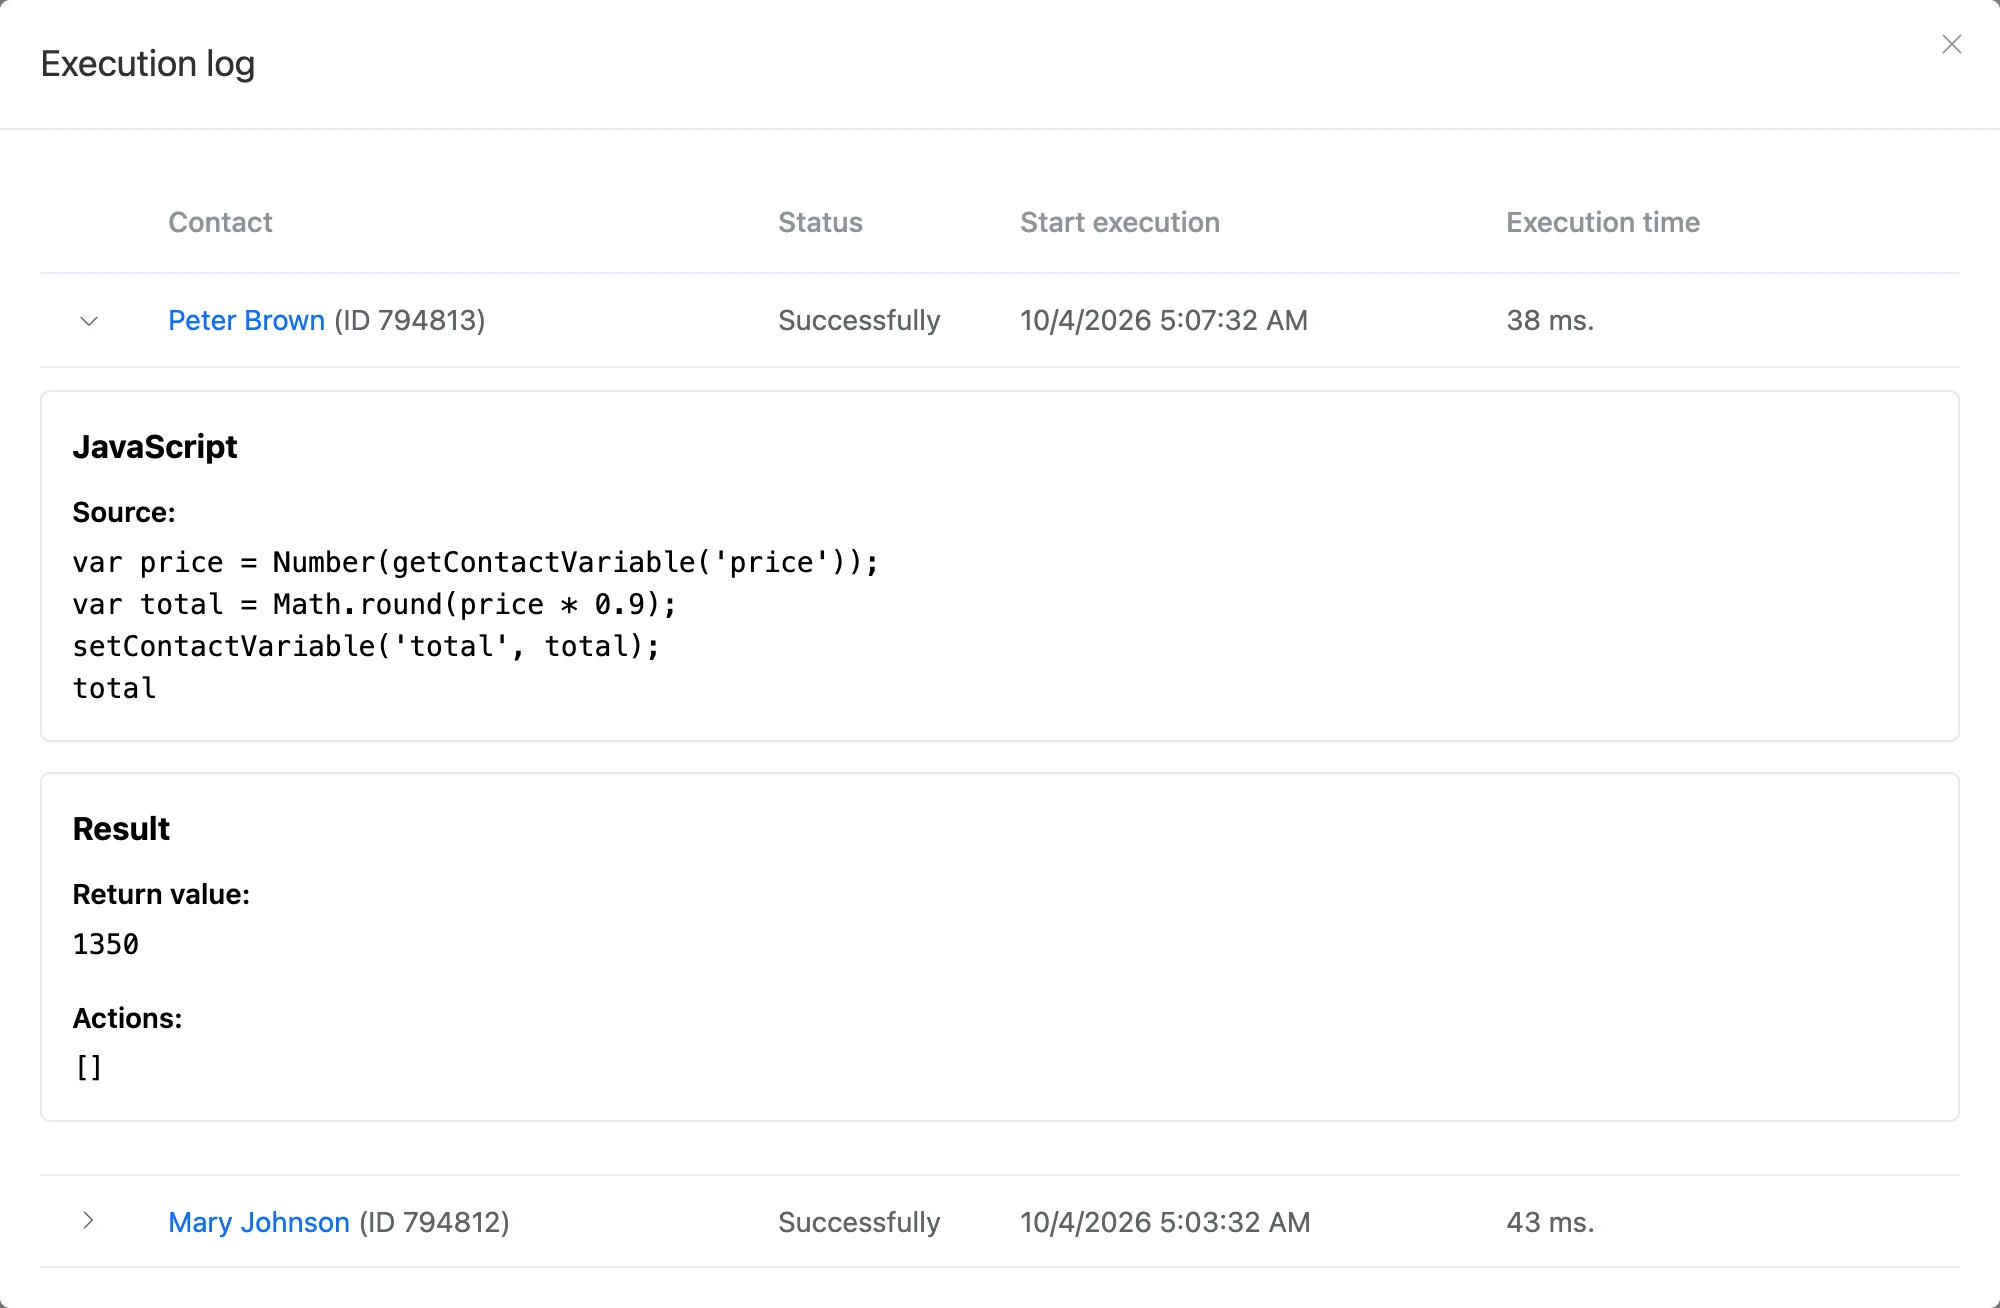
Task: Click the Return value: label
Action: coord(161,894)
